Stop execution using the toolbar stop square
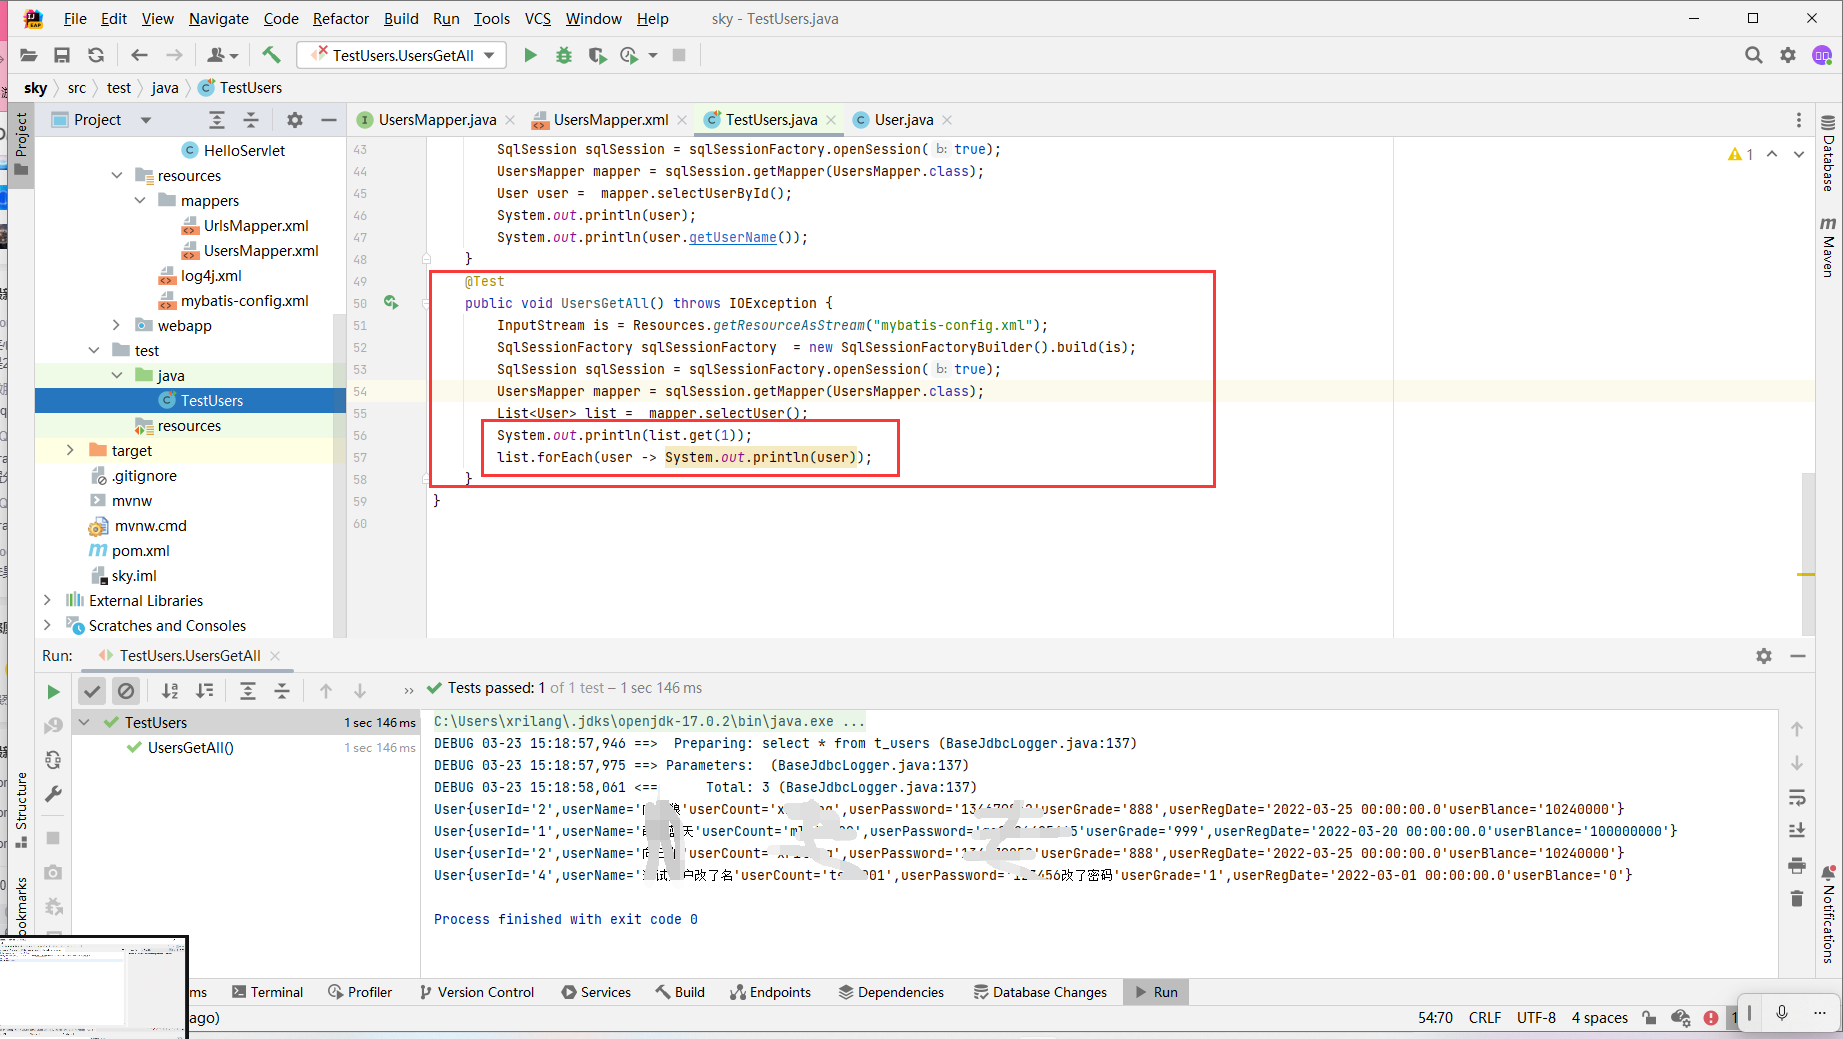The image size is (1843, 1039). [x=679, y=55]
